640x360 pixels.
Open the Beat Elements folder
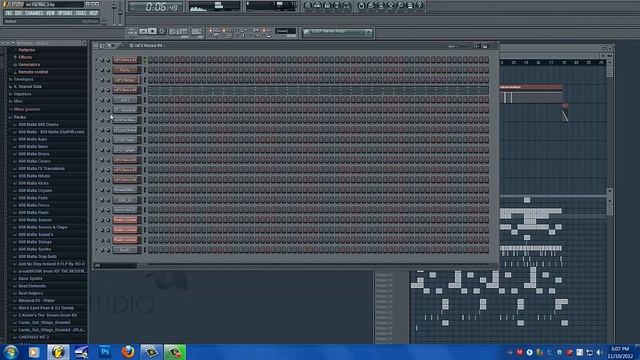pyautogui.click(x=32, y=286)
